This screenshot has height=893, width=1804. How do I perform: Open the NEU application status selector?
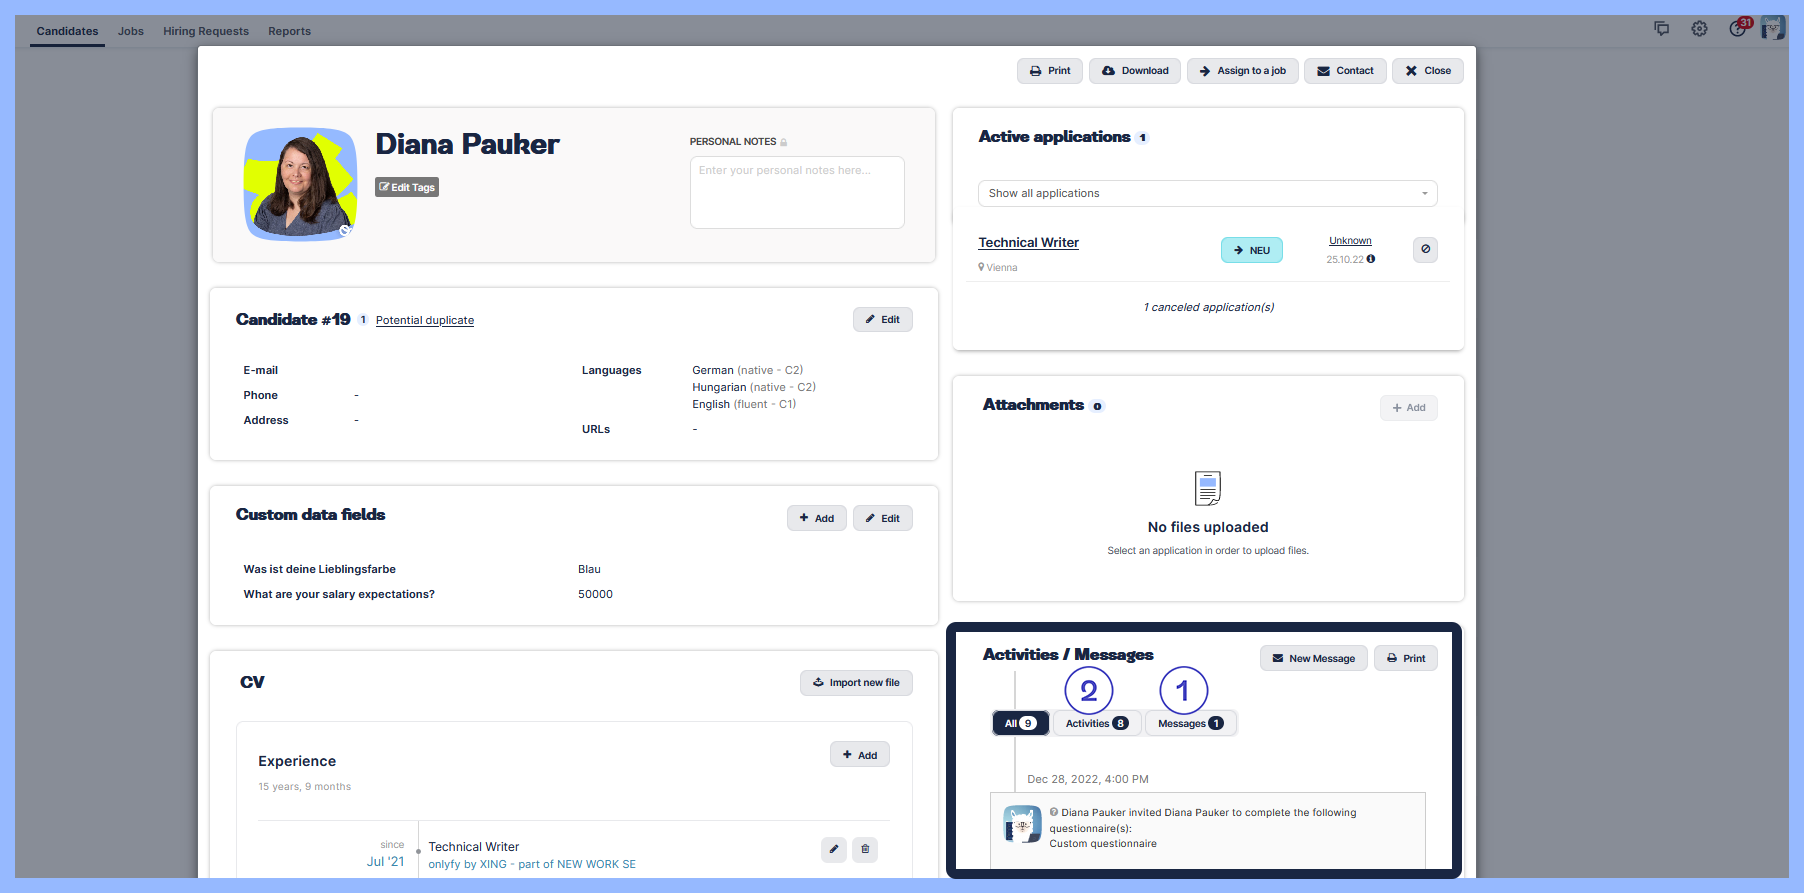coord(1251,250)
